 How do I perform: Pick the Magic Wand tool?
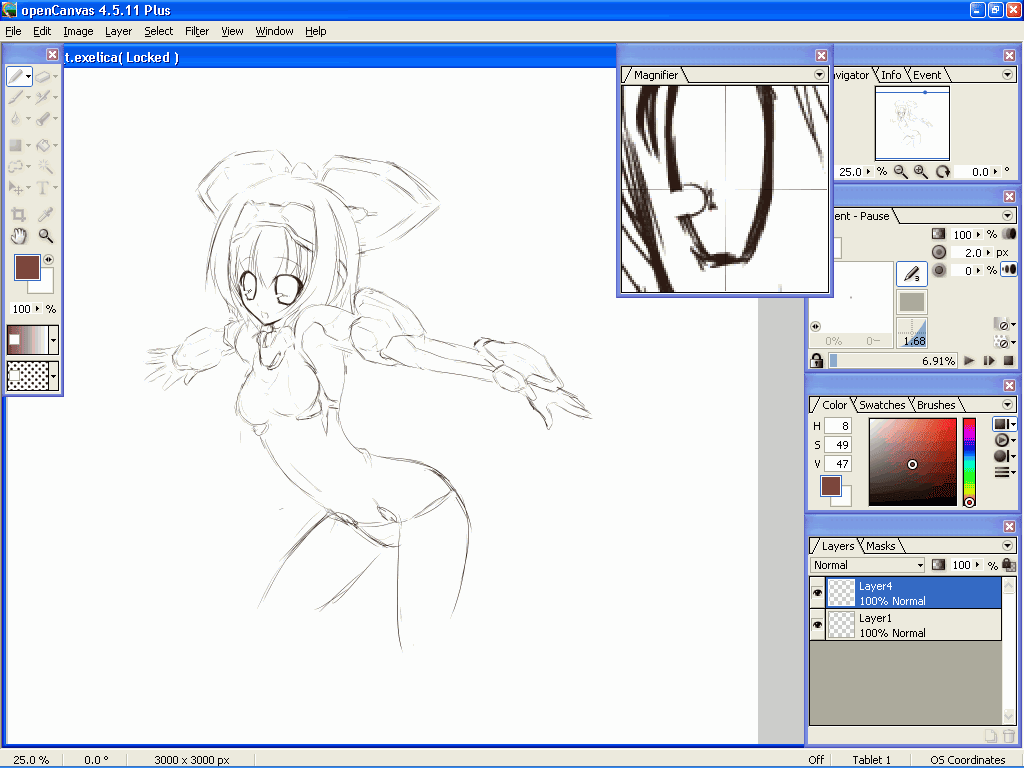coord(44,166)
